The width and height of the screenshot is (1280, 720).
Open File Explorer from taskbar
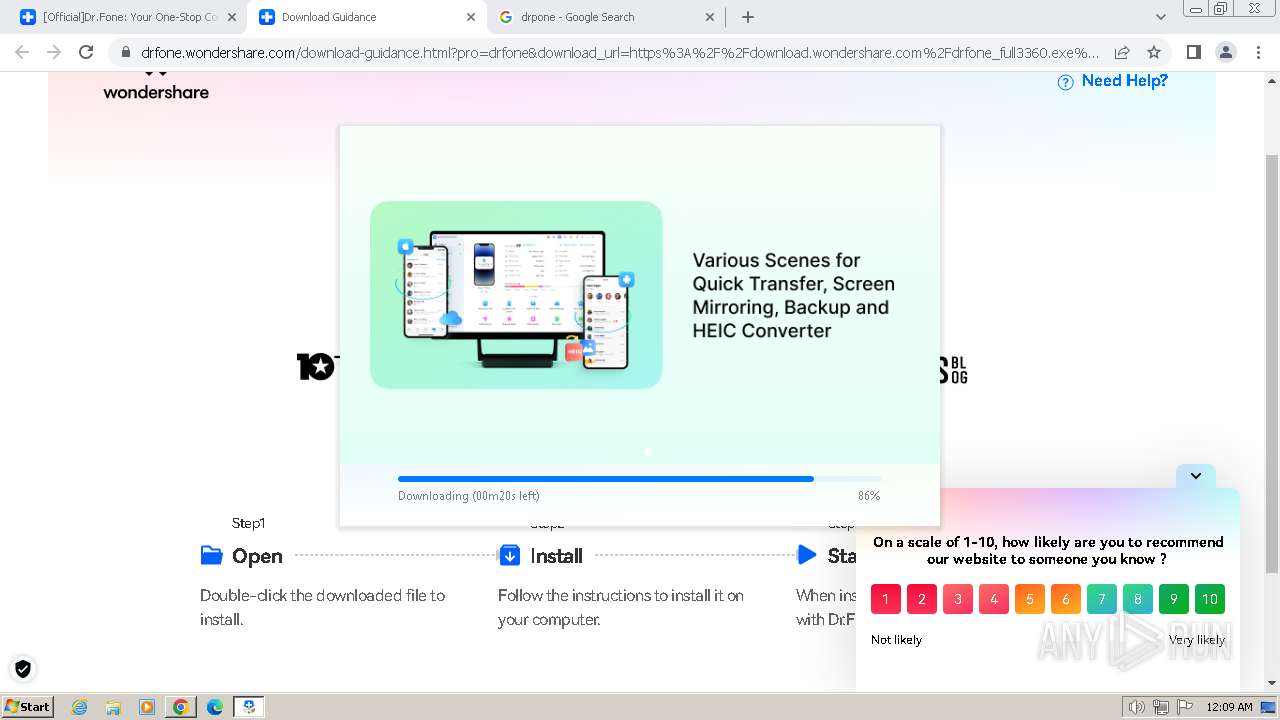coord(113,707)
